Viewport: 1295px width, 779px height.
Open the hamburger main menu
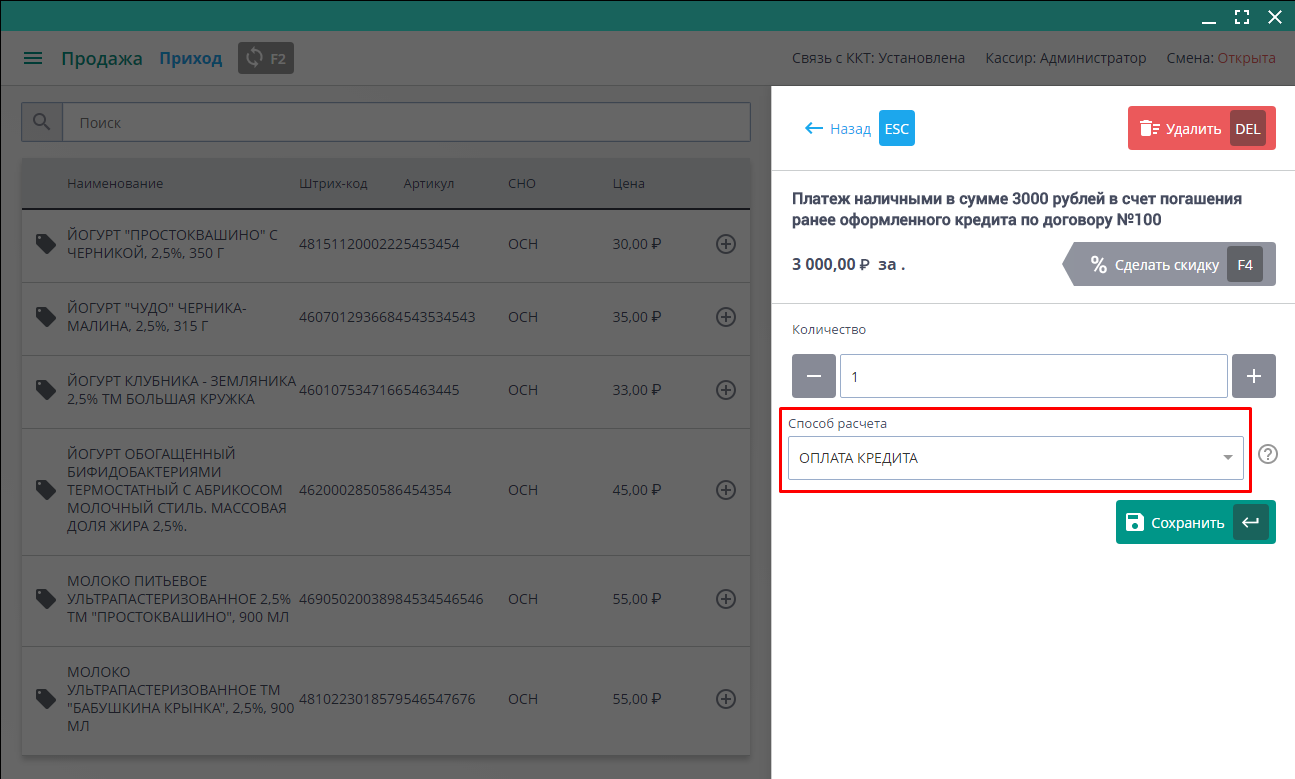pyautogui.click(x=33, y=58)
